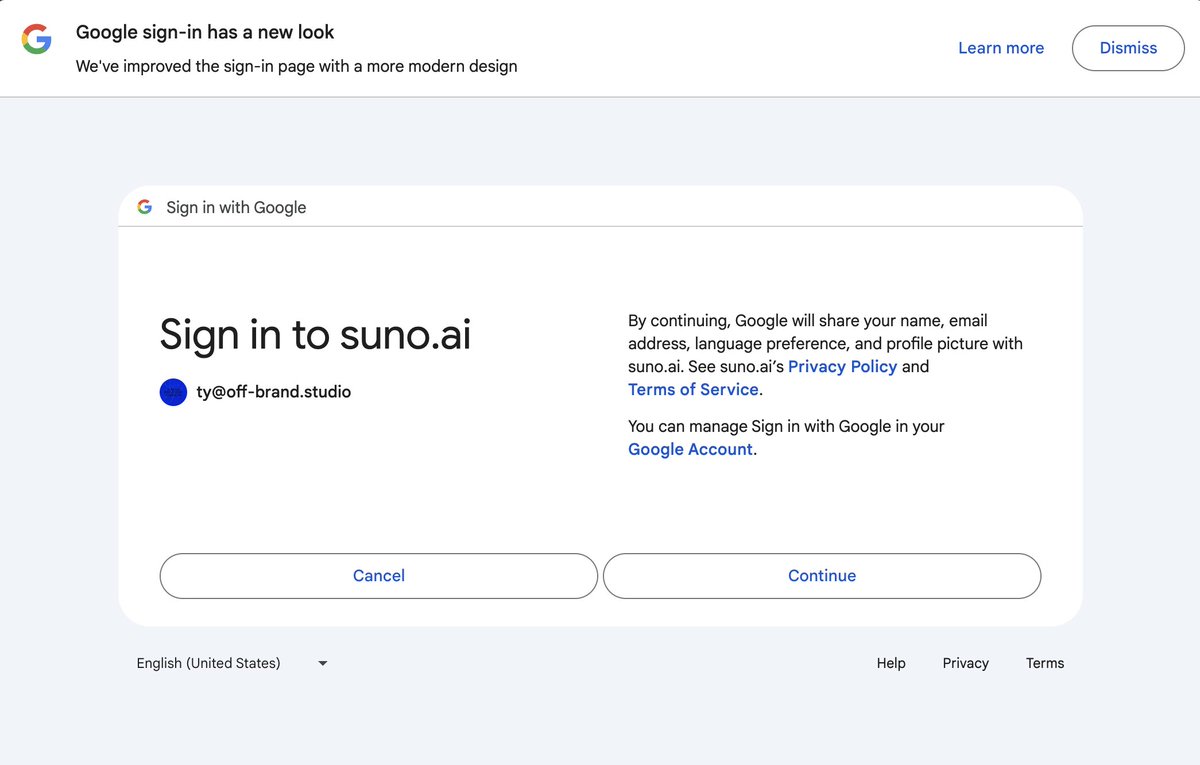Open the language dropdown arrow
1200x765 pixels.
click(322, 663)
